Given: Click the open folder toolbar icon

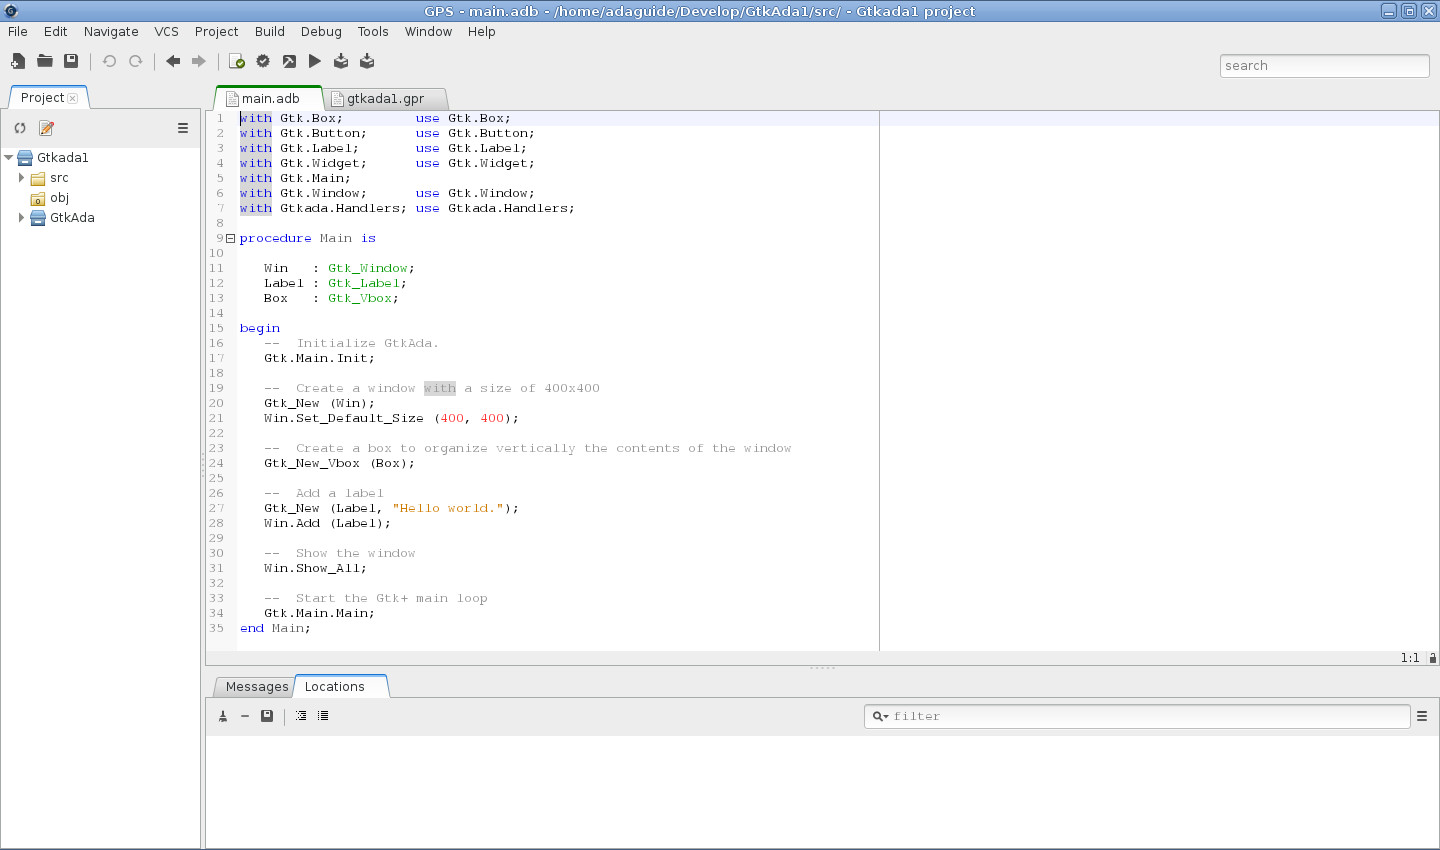Looking at the screenshot, I should (x=45, y=62).
